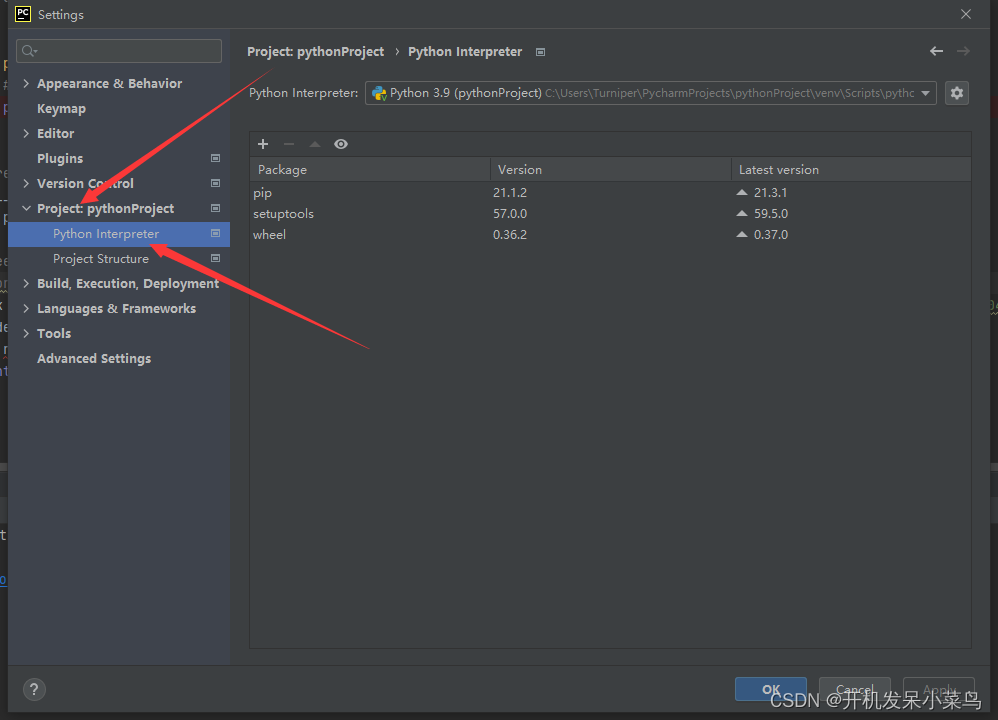Open Advanced Settings page

pos(94,358)
